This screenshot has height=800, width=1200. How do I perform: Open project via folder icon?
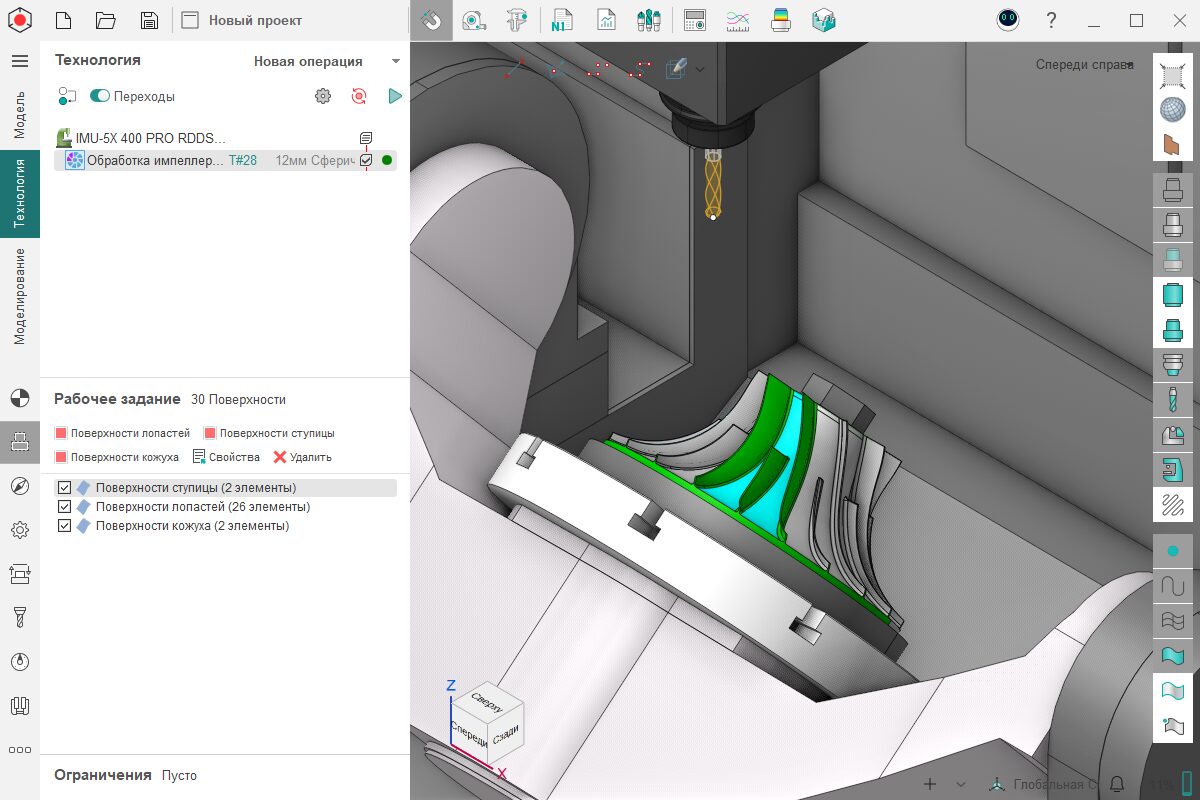coord(106,21)
